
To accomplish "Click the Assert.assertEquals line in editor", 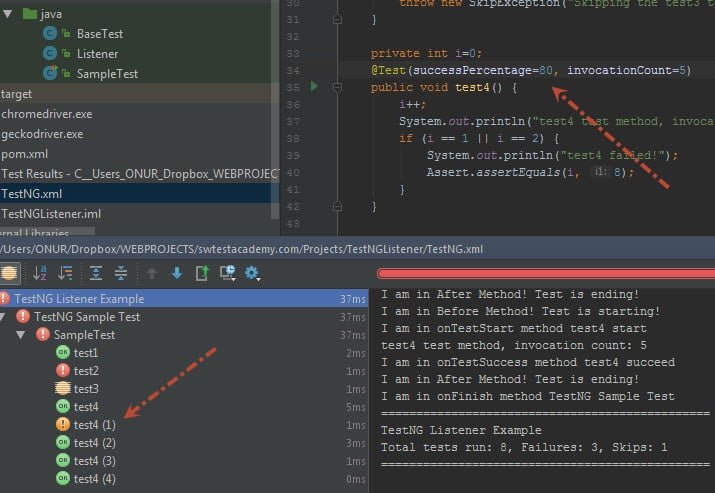I will click(x=530, y=172).
